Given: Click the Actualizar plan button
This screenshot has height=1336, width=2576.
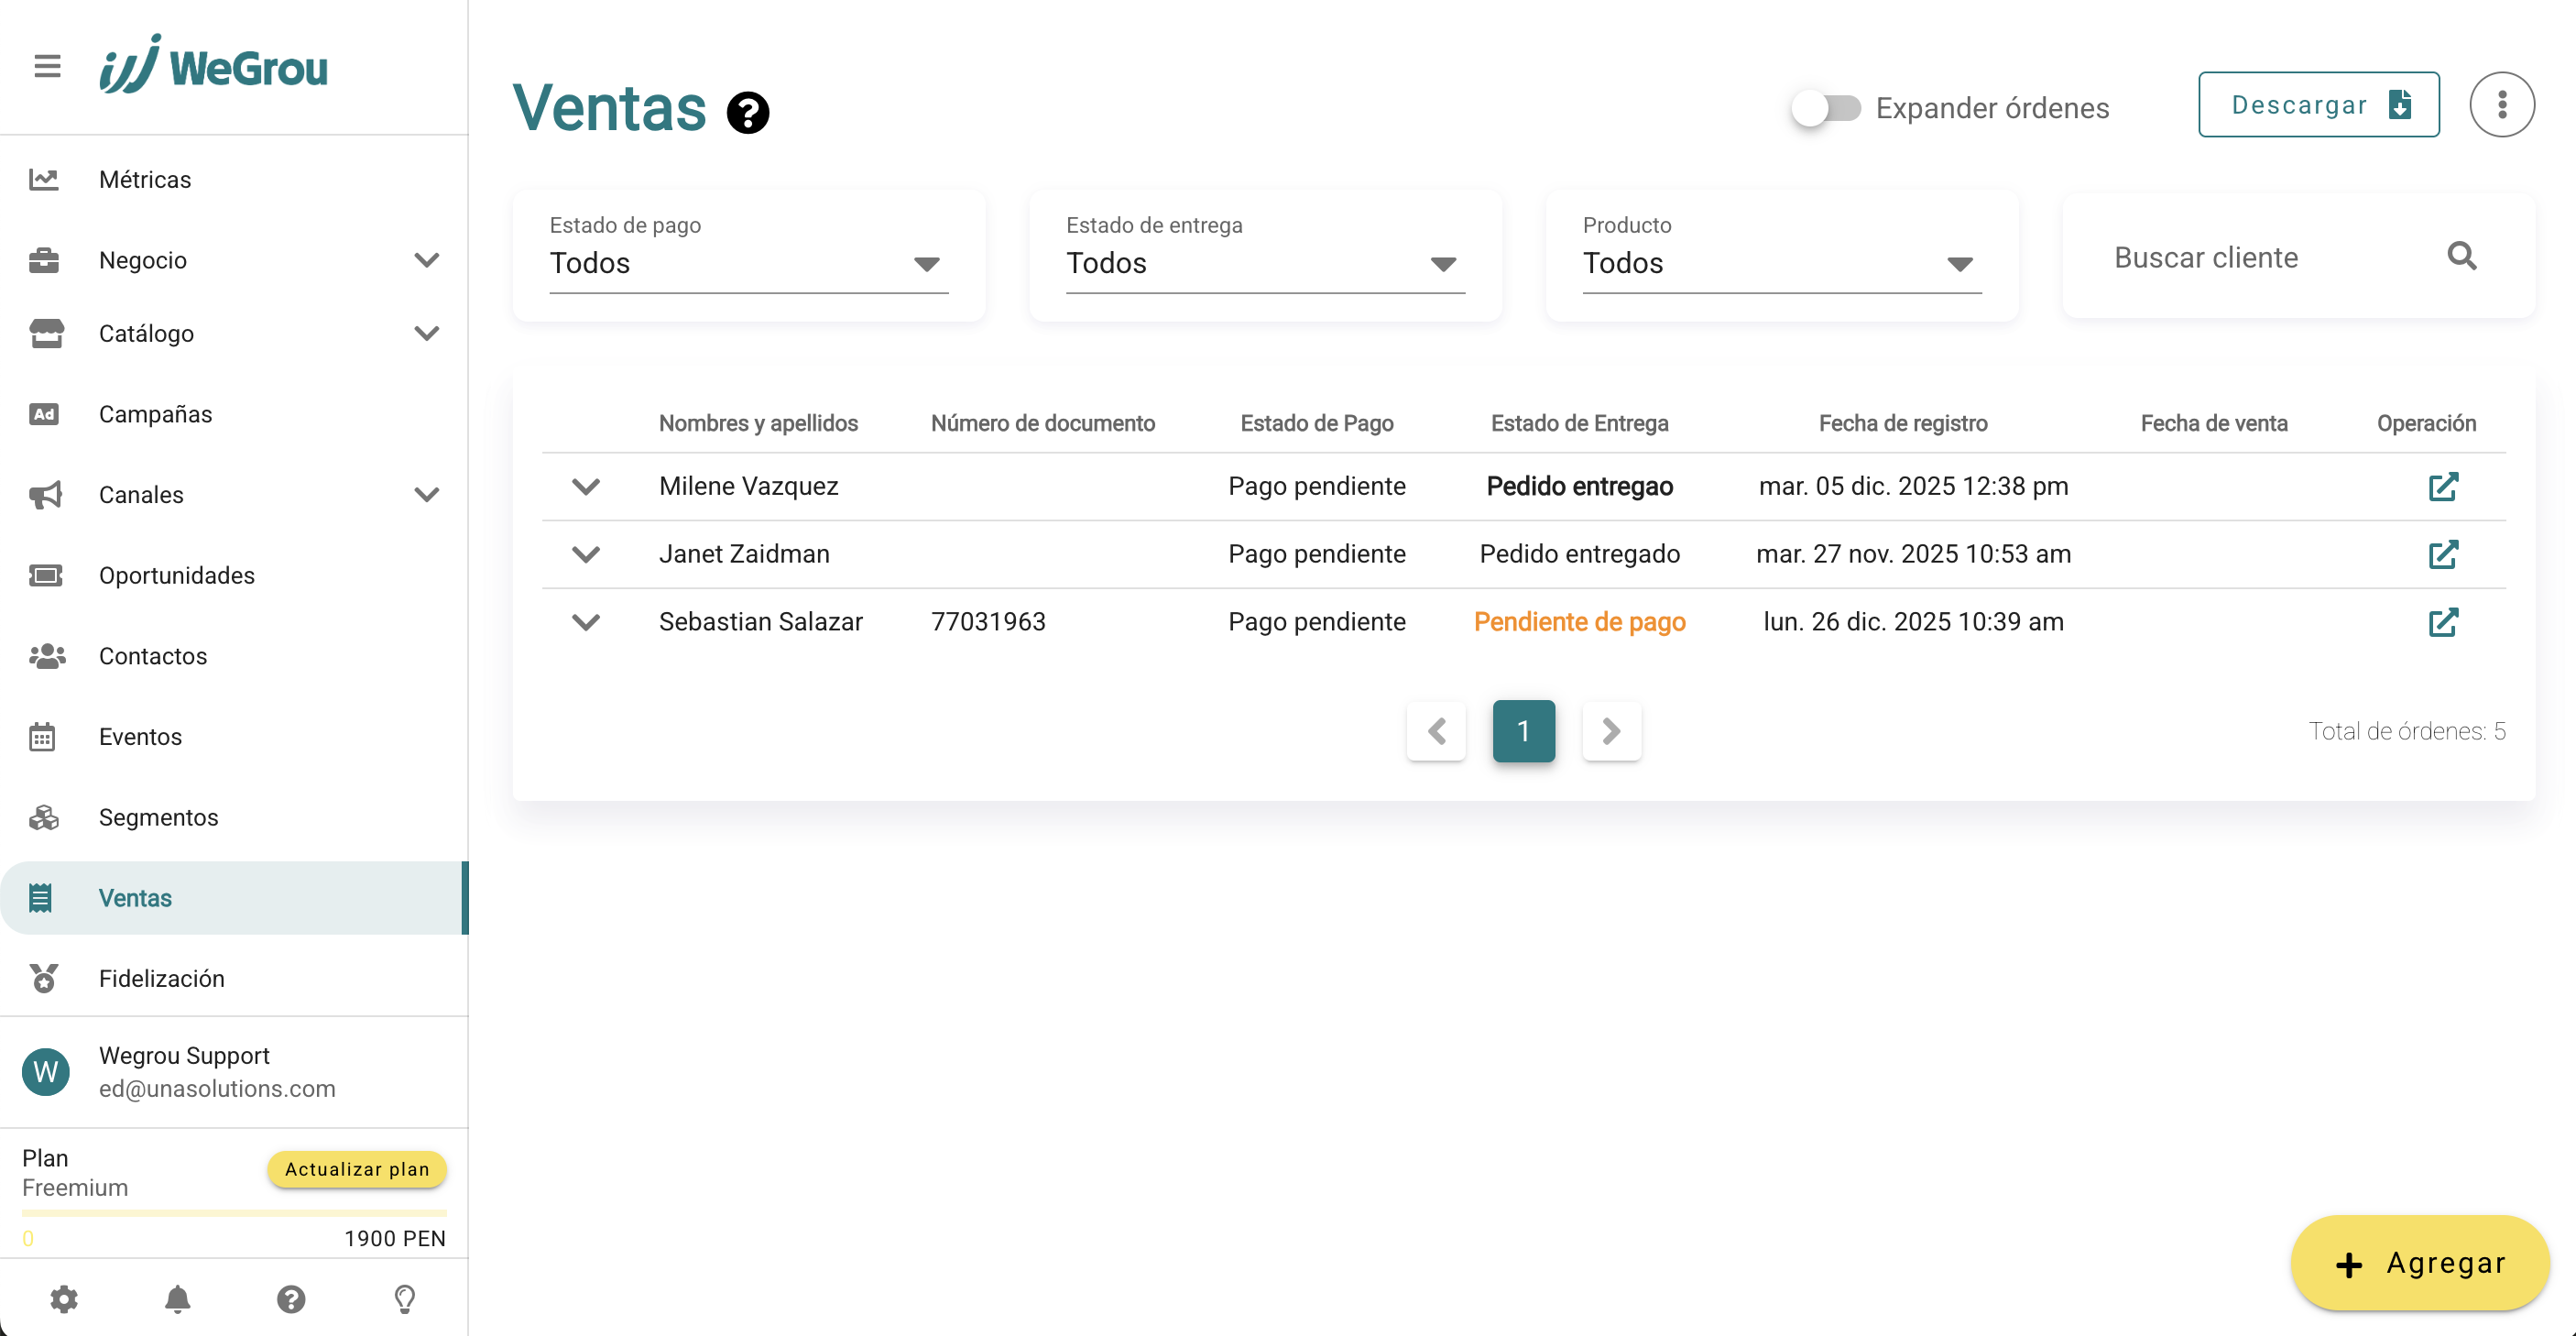Looking at the screenshot, I should (x=357, y=1169).
